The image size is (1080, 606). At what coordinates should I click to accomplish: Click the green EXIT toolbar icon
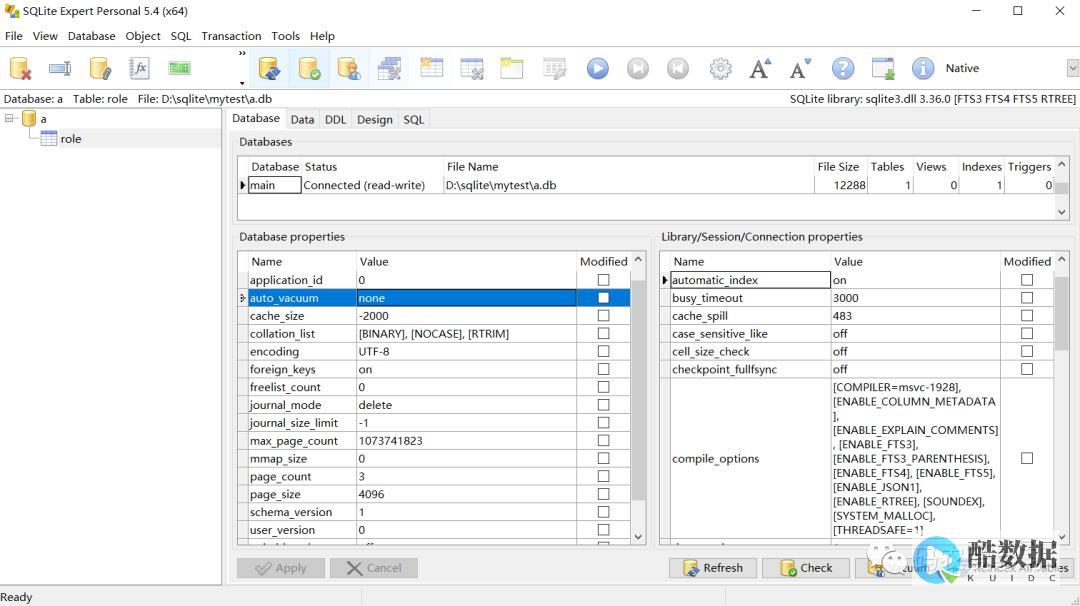point(179,67)
